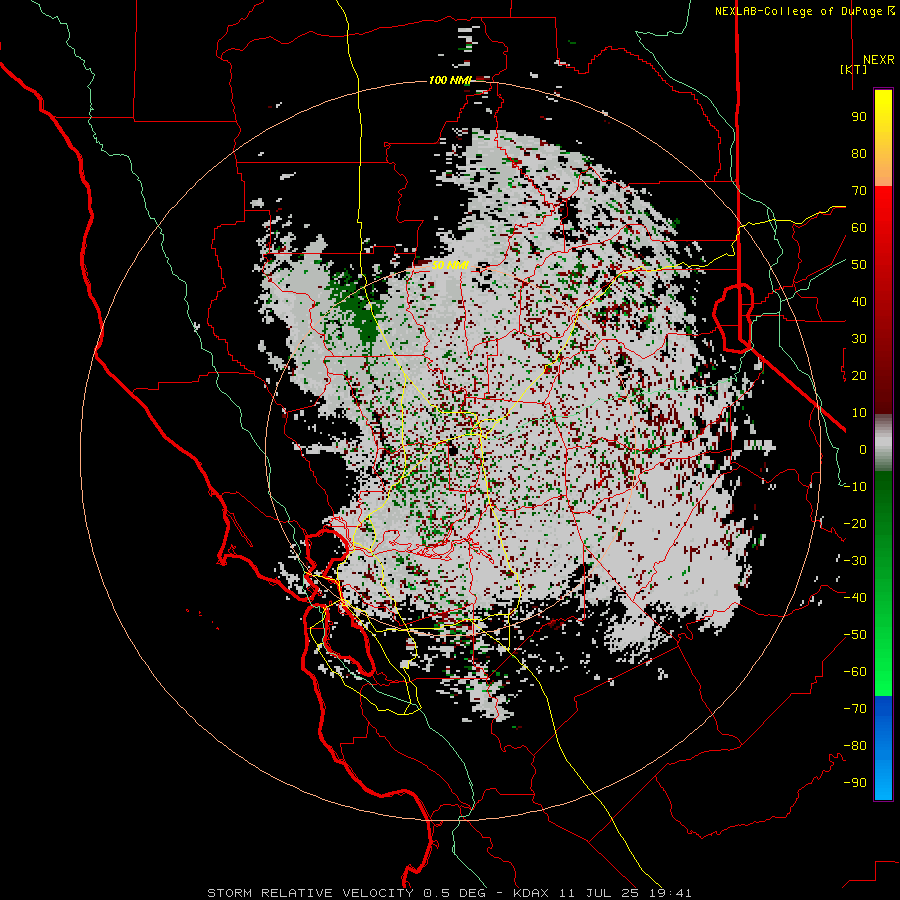Click the 80 value on velocity scale
Image resolution: width=900 pixels, height=900 pixels.
tap(859, 154)
